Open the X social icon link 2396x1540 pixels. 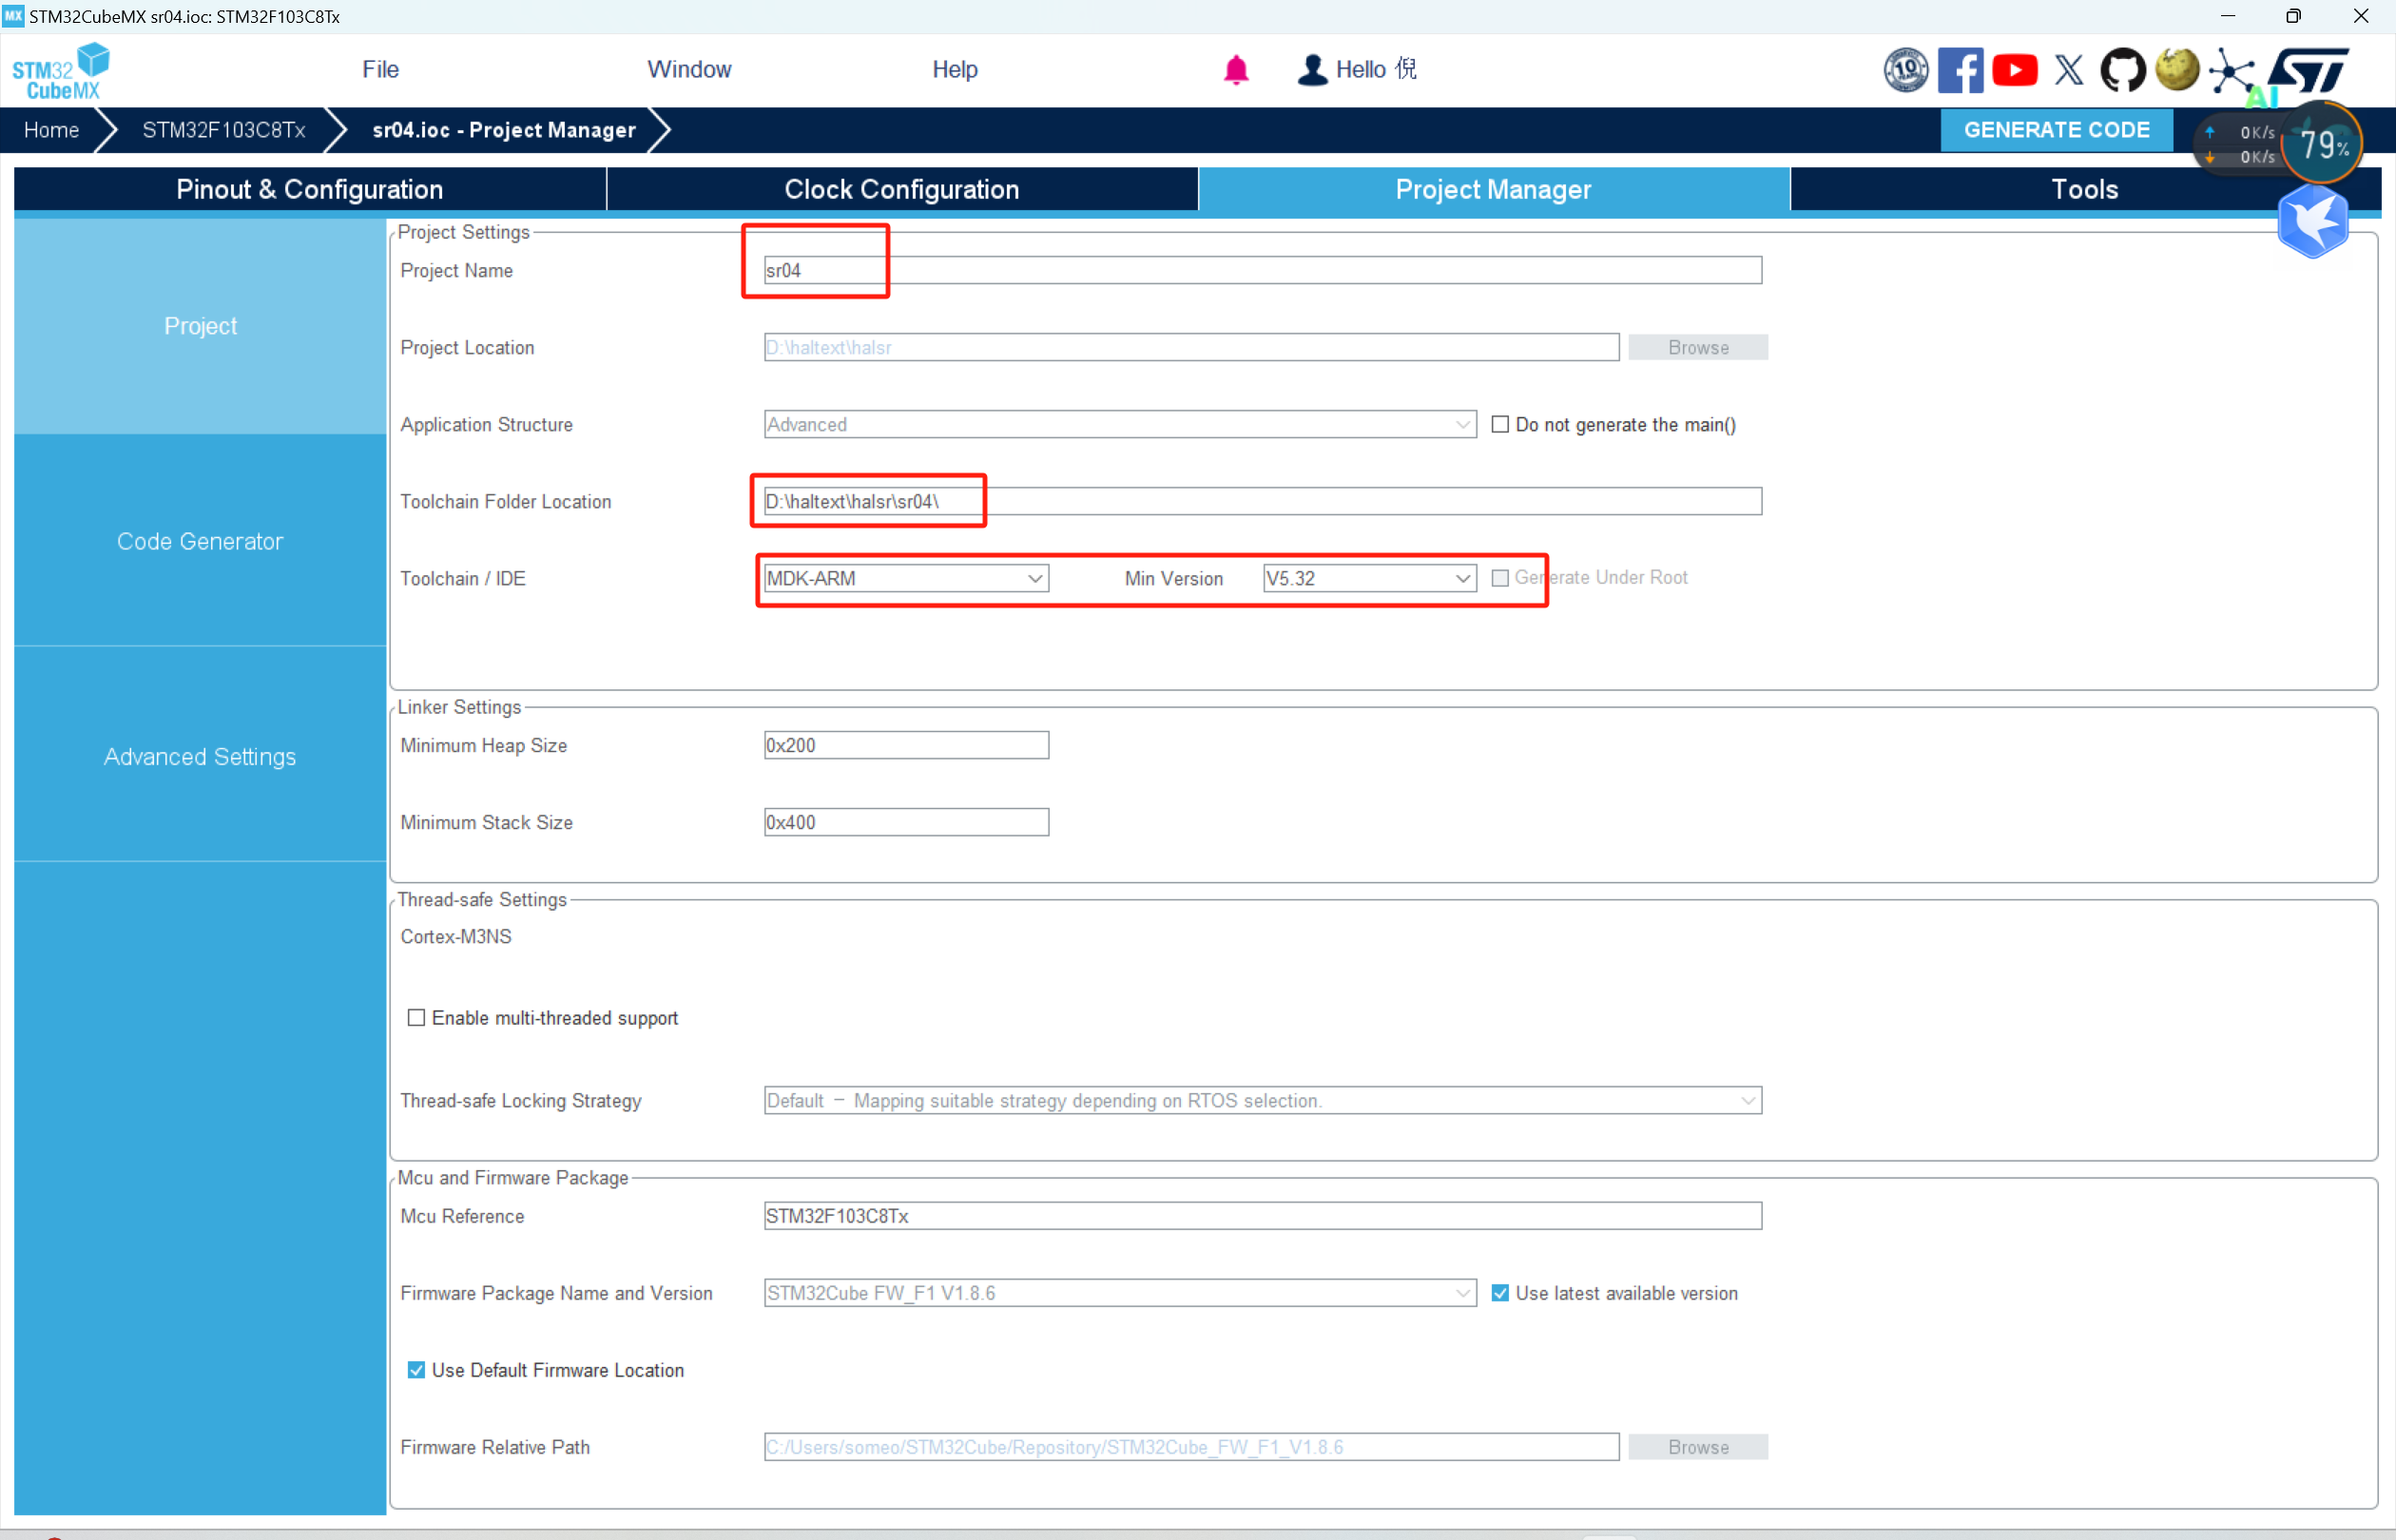[x=2069, y=70]
